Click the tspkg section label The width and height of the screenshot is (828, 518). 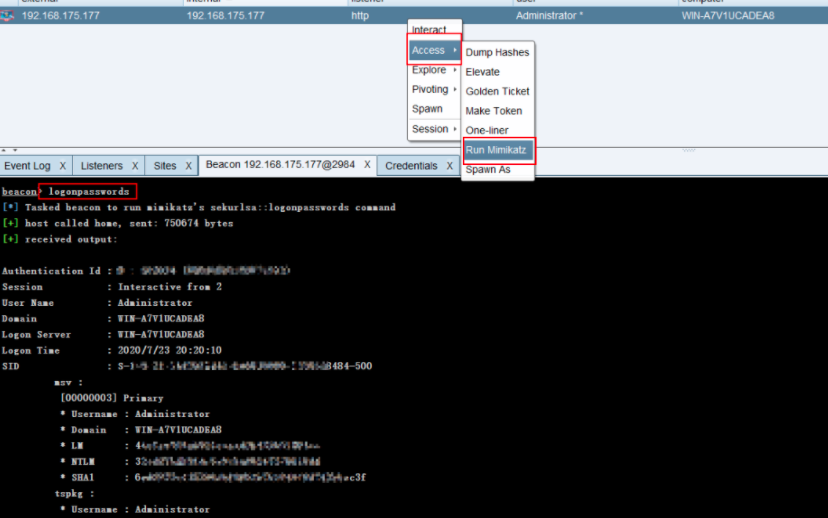pyautogui.click(x=74, y=494)
